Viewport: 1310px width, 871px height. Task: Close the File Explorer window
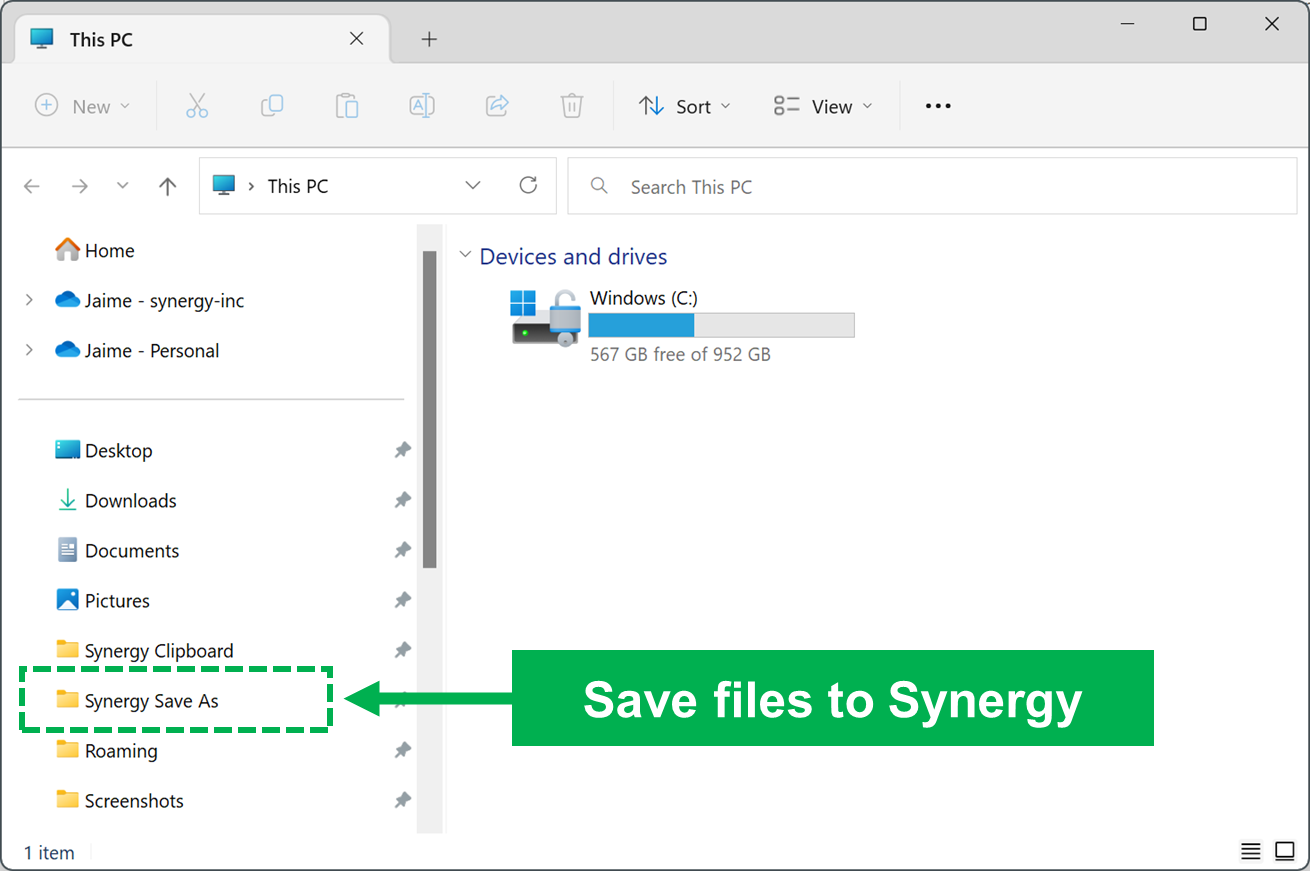click(x=1272, y=24)
